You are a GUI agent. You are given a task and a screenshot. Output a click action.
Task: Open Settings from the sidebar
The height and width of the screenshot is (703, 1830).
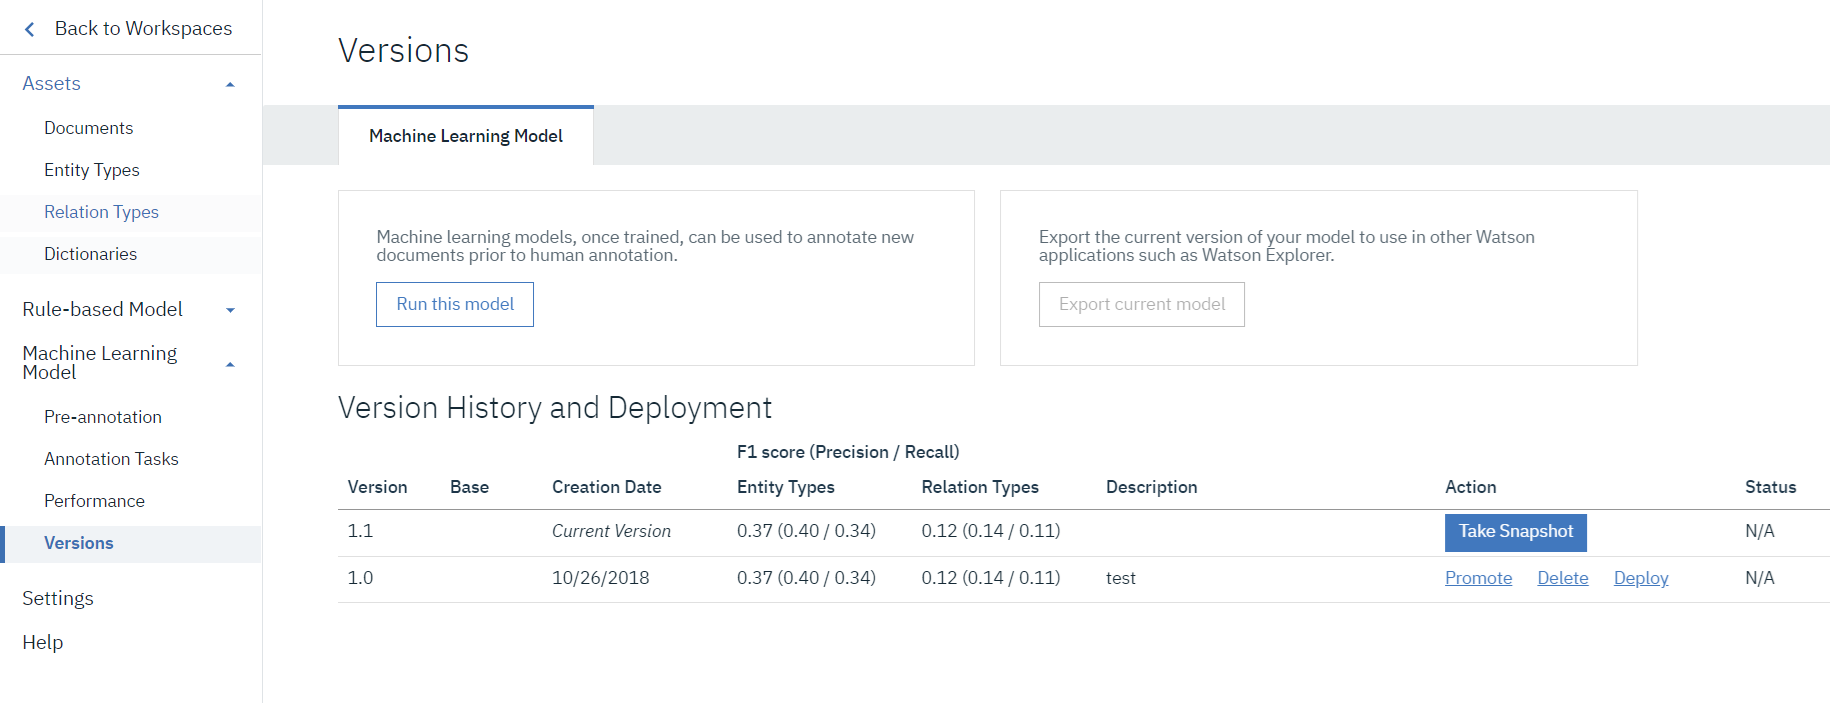[x=57, y=598]
